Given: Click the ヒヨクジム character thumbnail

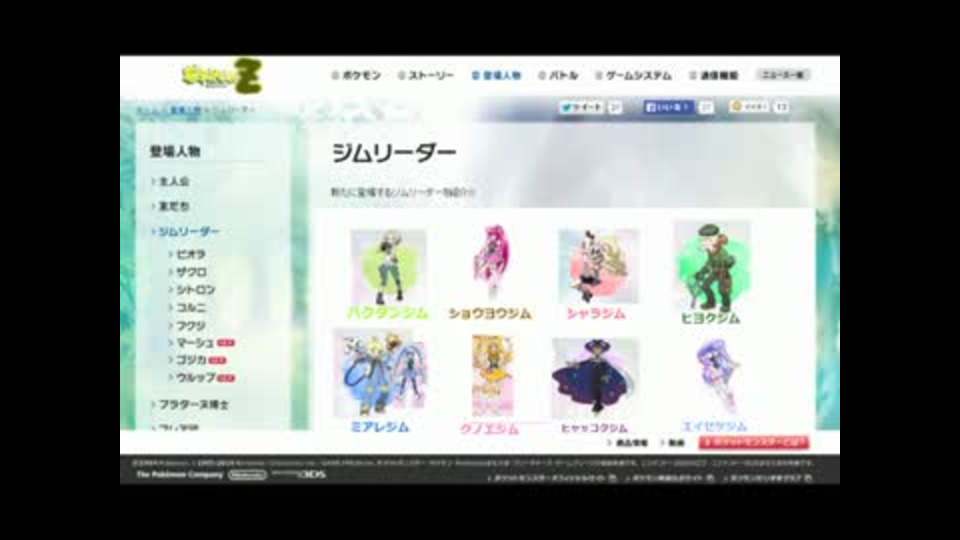Looking at the screenshot, I should coord(711,266).
